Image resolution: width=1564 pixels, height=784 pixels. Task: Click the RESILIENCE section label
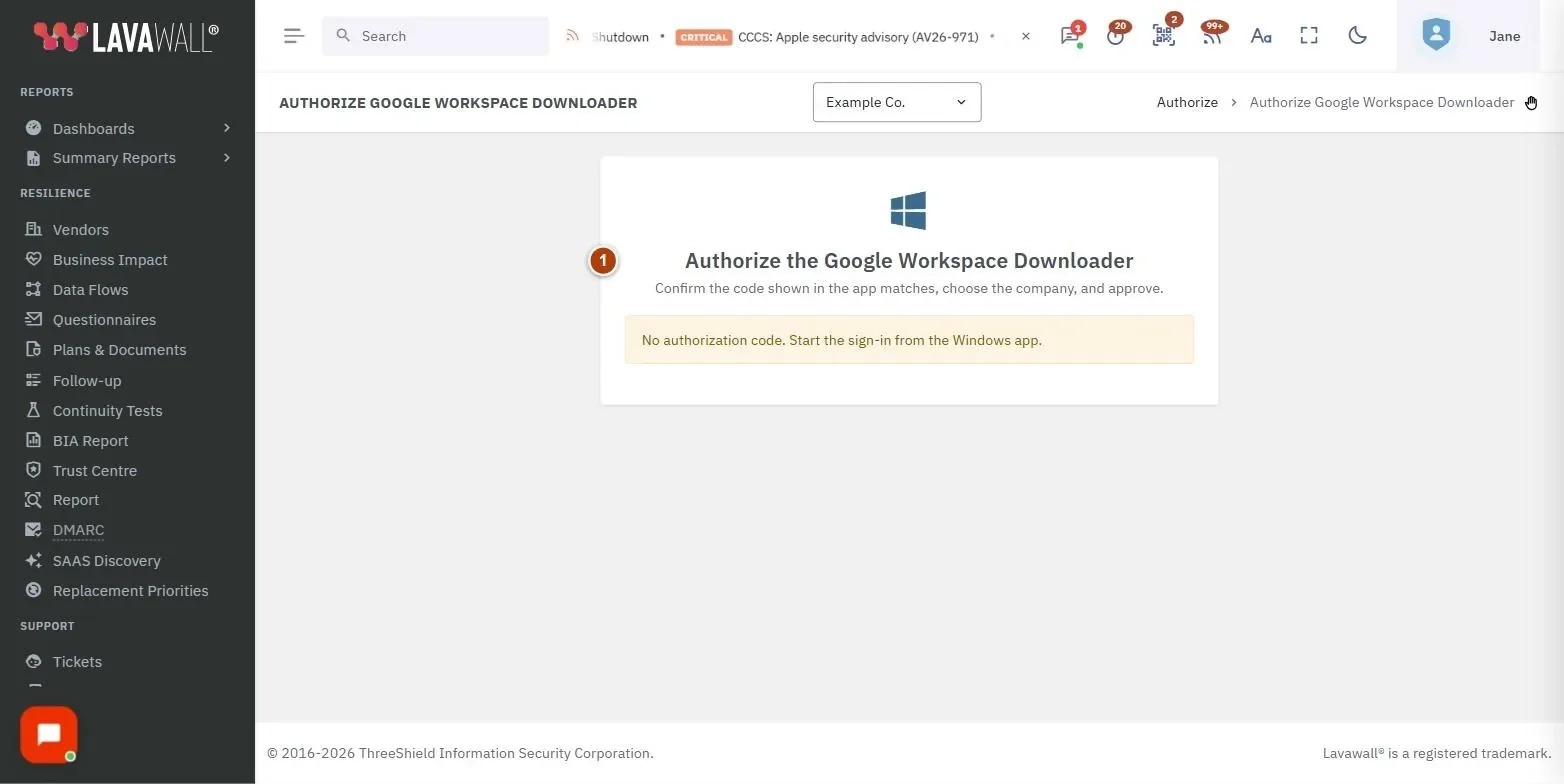(55, 193)
